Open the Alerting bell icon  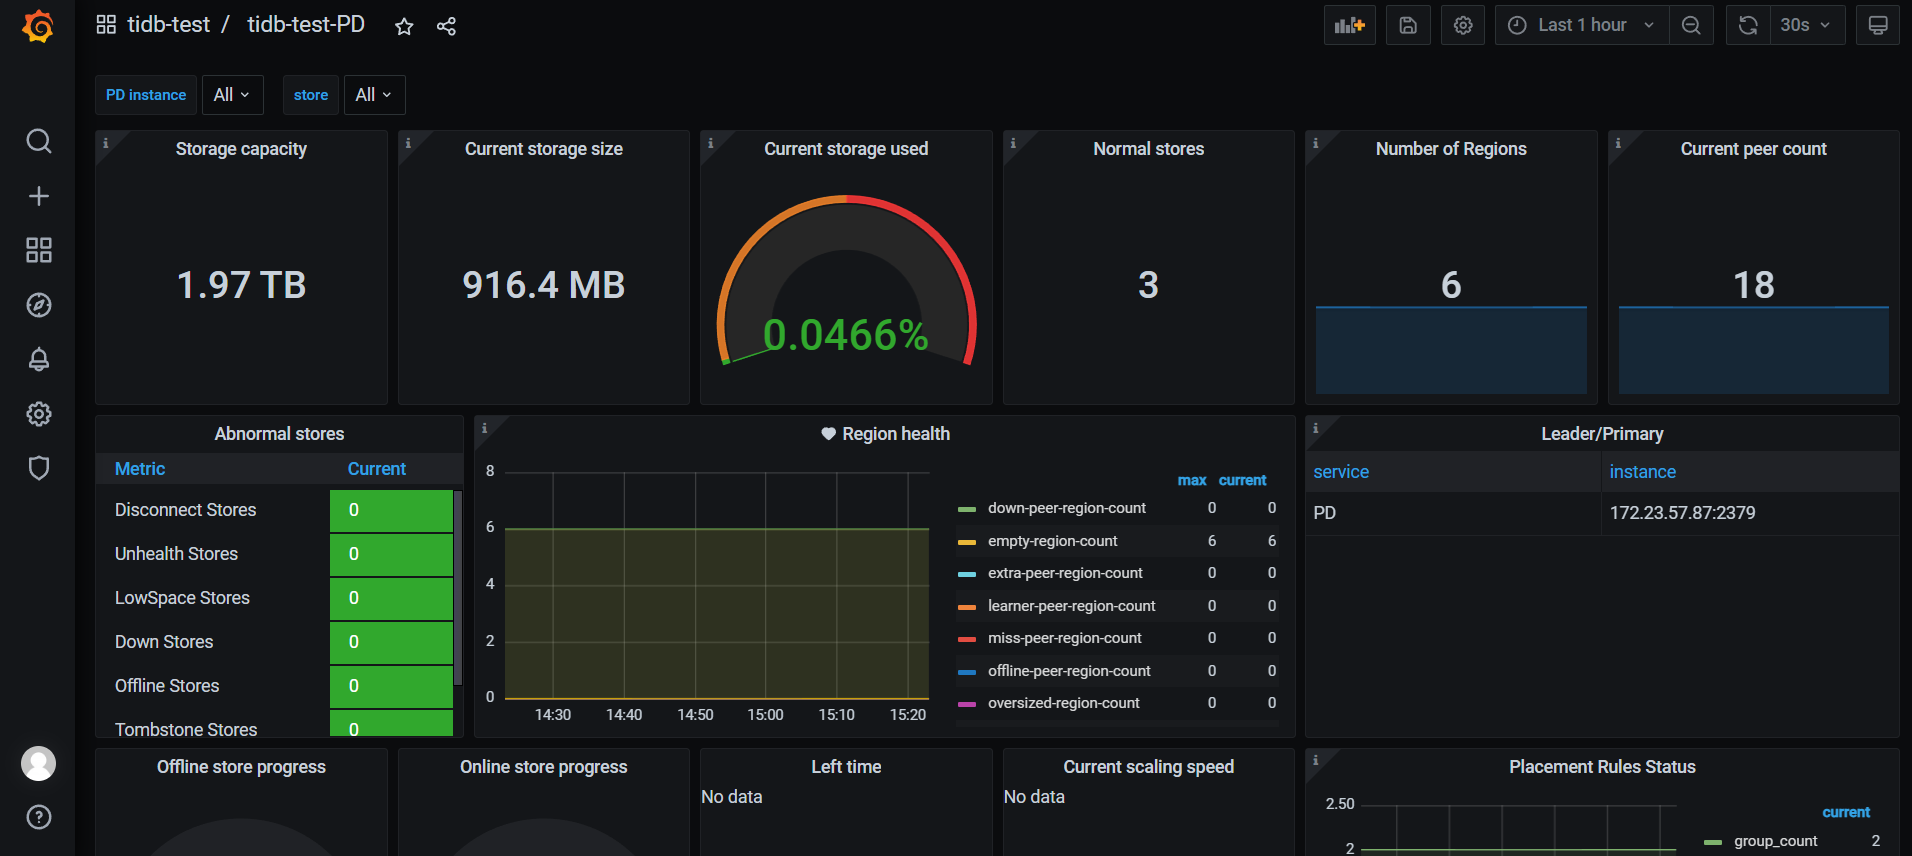coord(38,359)
